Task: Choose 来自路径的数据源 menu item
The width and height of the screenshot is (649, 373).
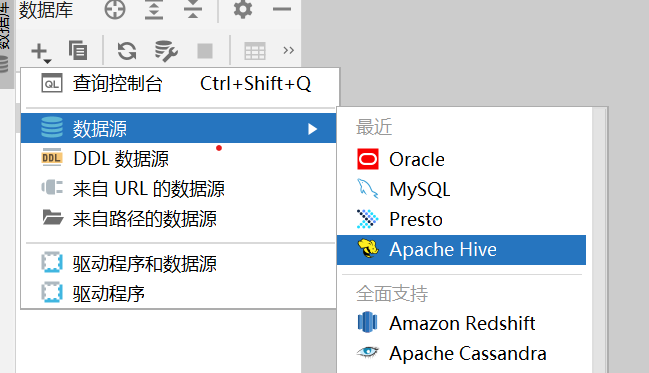Action: (178, 219)
